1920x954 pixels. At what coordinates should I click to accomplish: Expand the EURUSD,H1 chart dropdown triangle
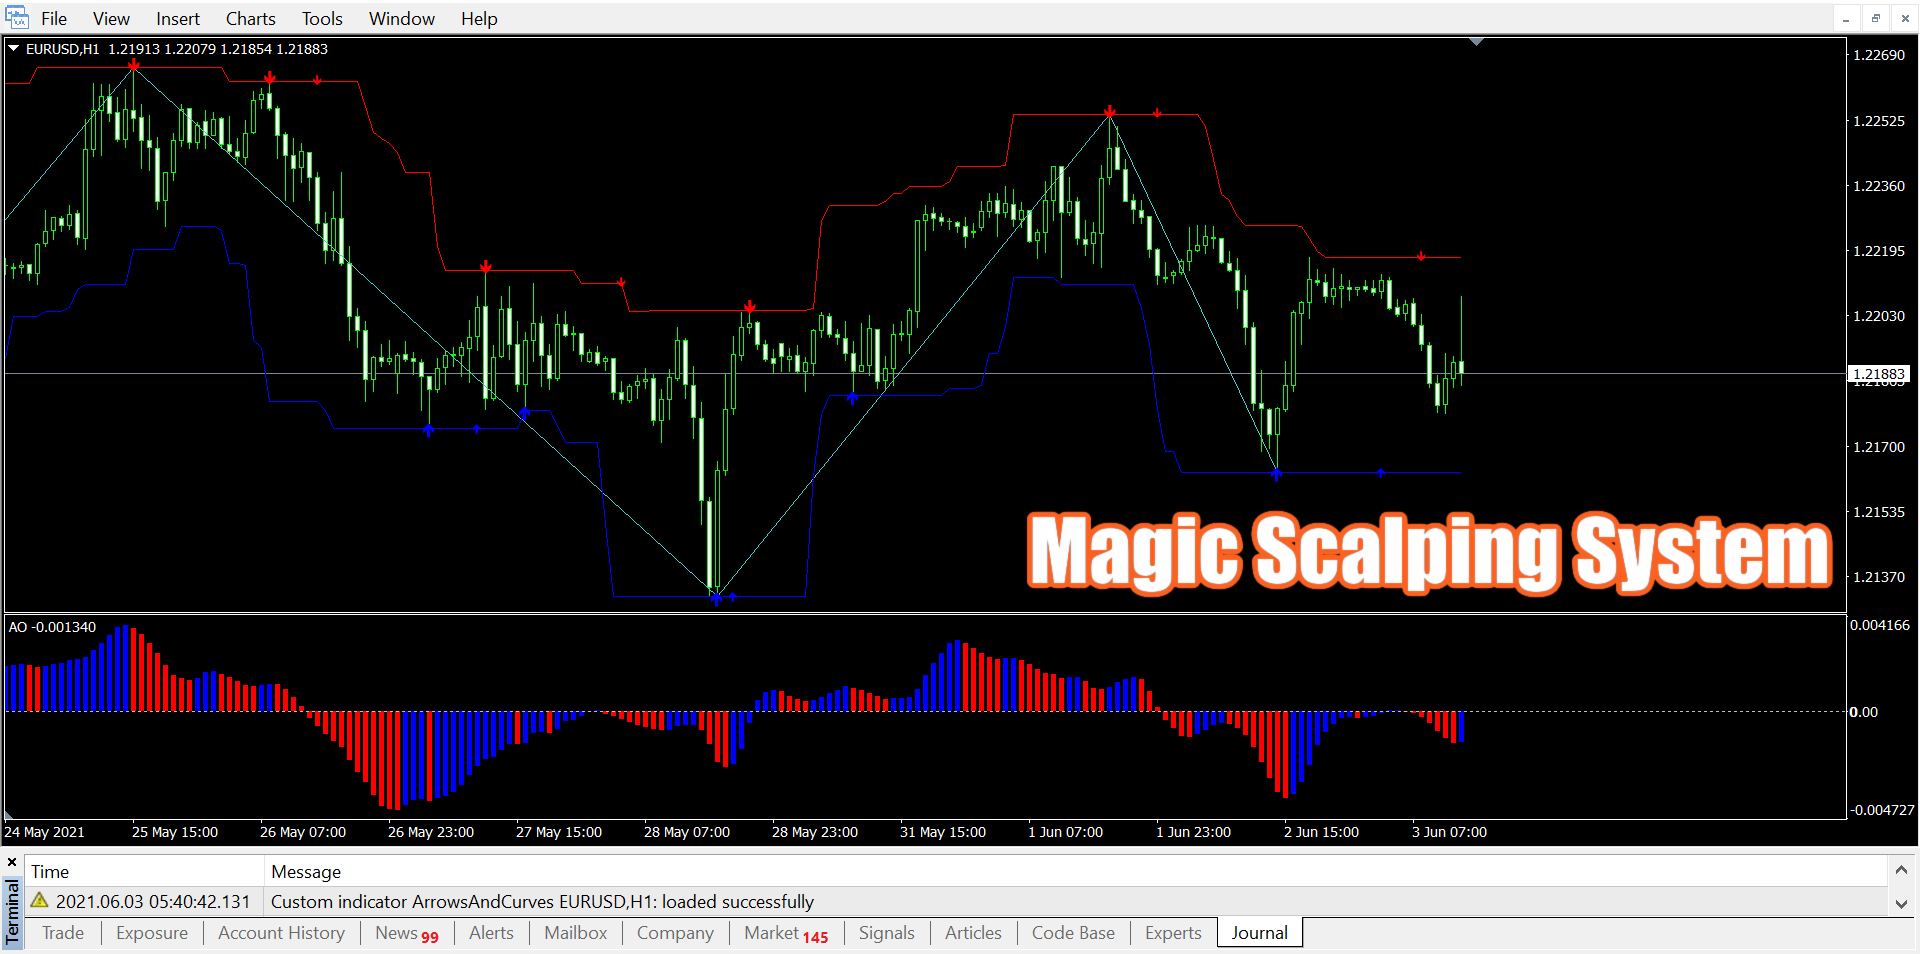[x=14, y=48]
